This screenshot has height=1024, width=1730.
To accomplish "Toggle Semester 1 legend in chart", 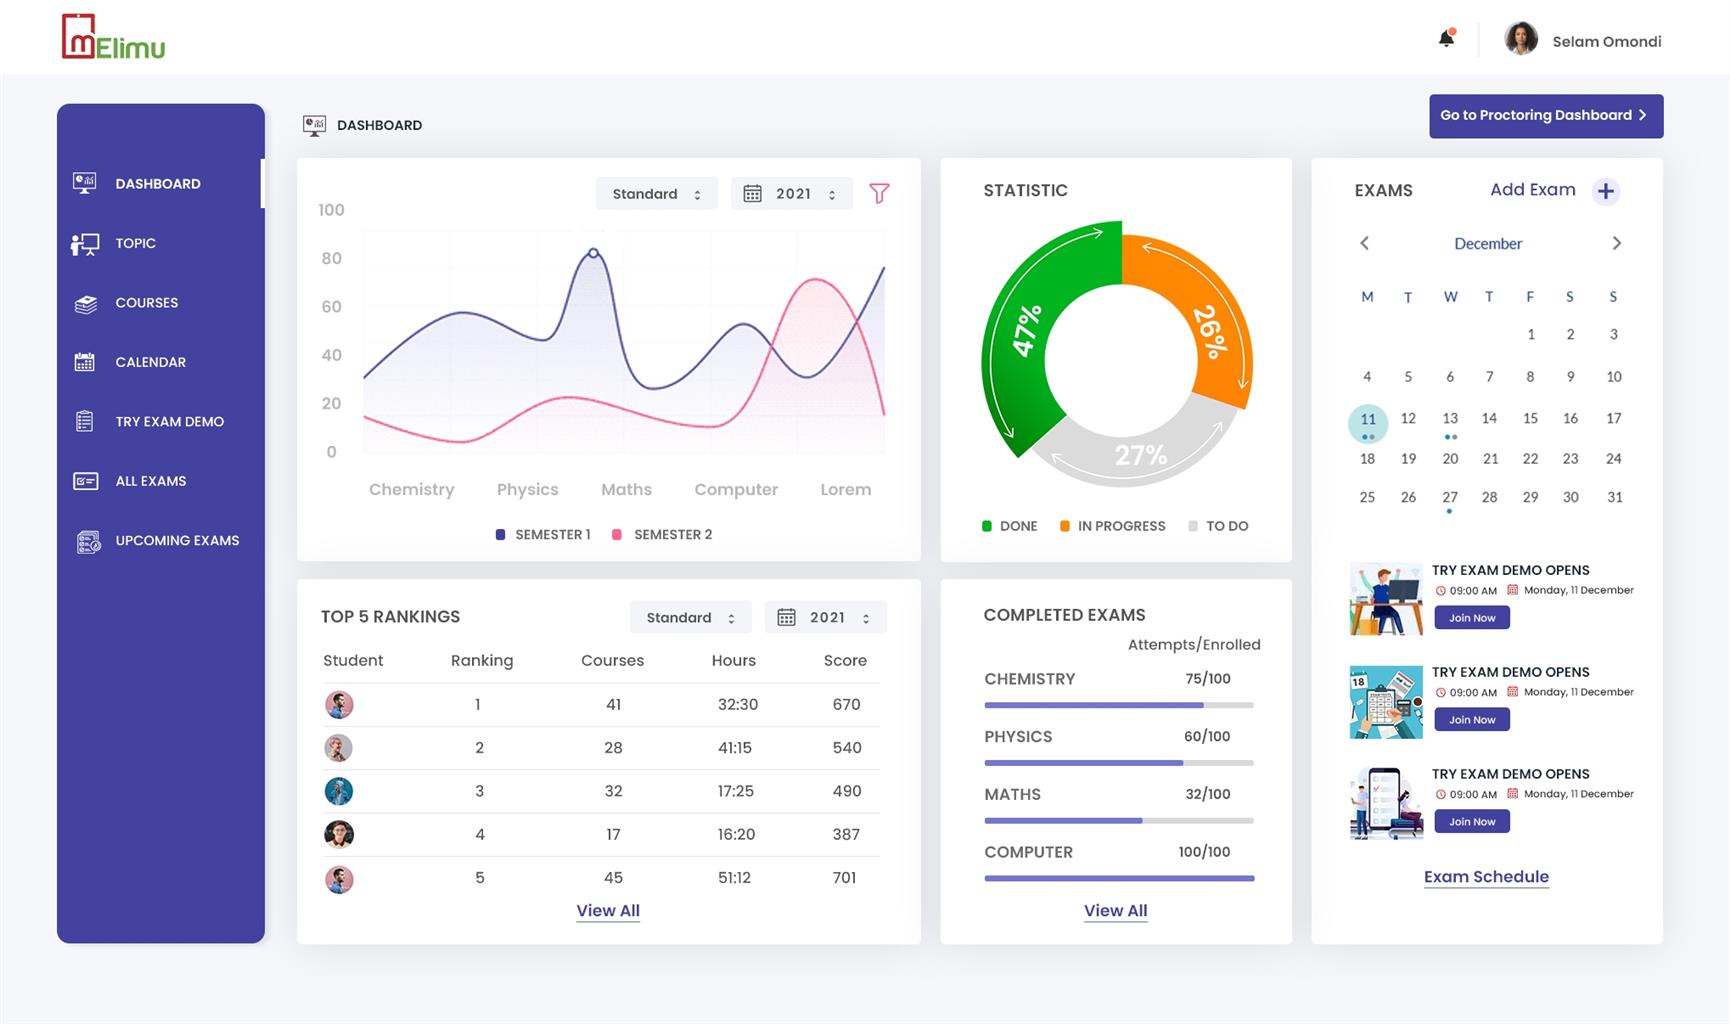I will pos(543,535).
